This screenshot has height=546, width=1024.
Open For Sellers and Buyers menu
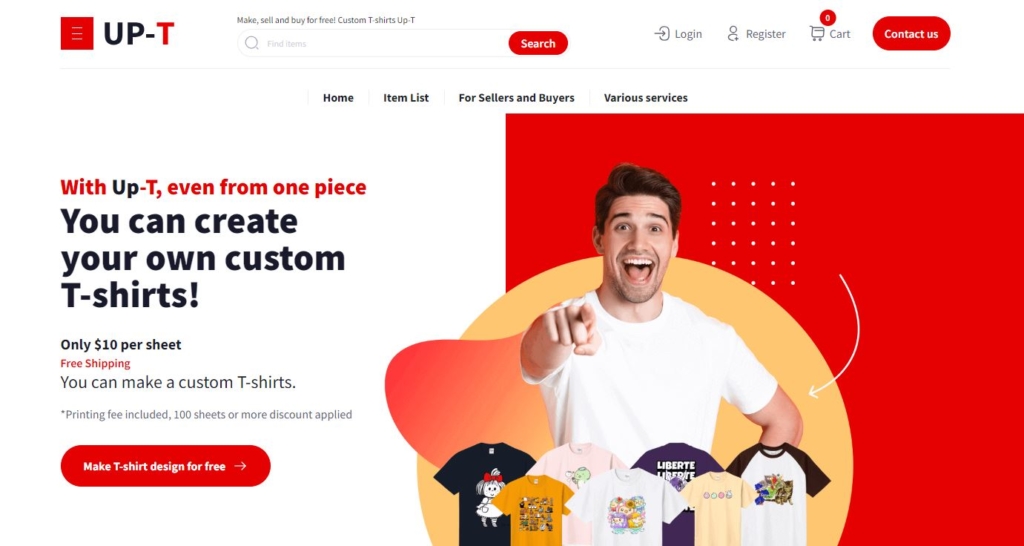(x=517, y=98)
